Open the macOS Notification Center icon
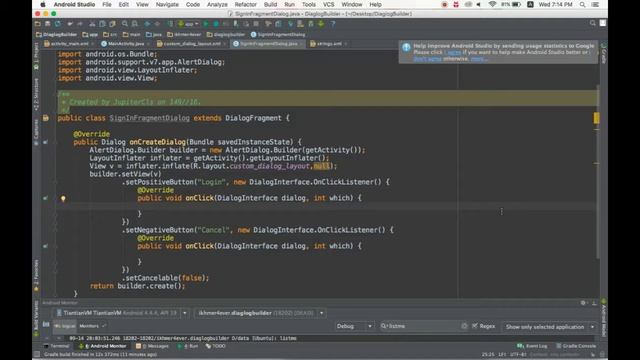This screenshot has height=360, width=640. click(x=596, y=4)
